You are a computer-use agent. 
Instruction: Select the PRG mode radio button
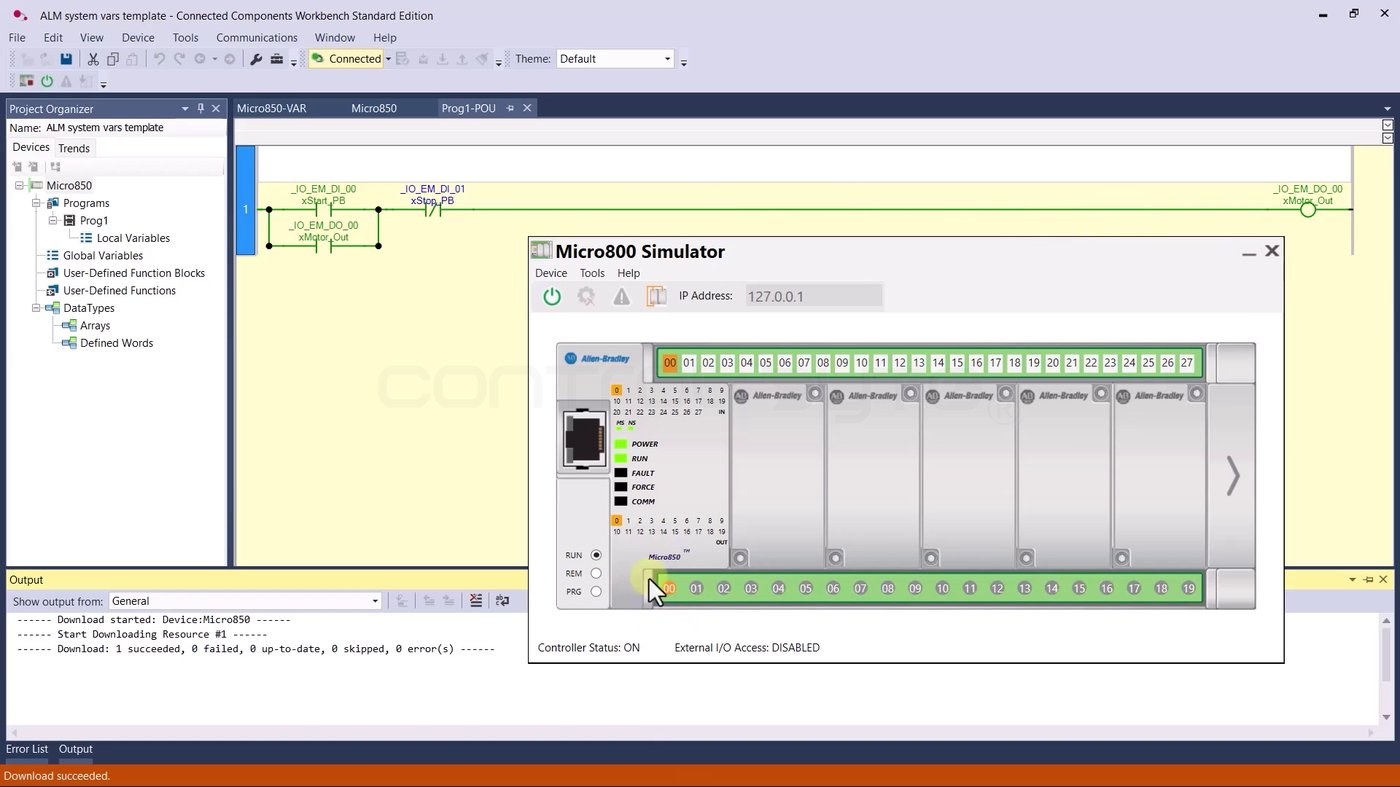[x=596, y=591]
